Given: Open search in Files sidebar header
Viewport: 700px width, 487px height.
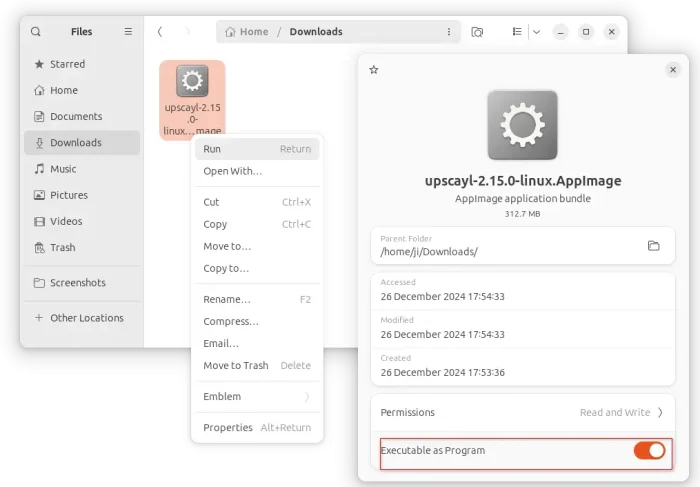Looking at the screenshot, I should pos(36,32).
